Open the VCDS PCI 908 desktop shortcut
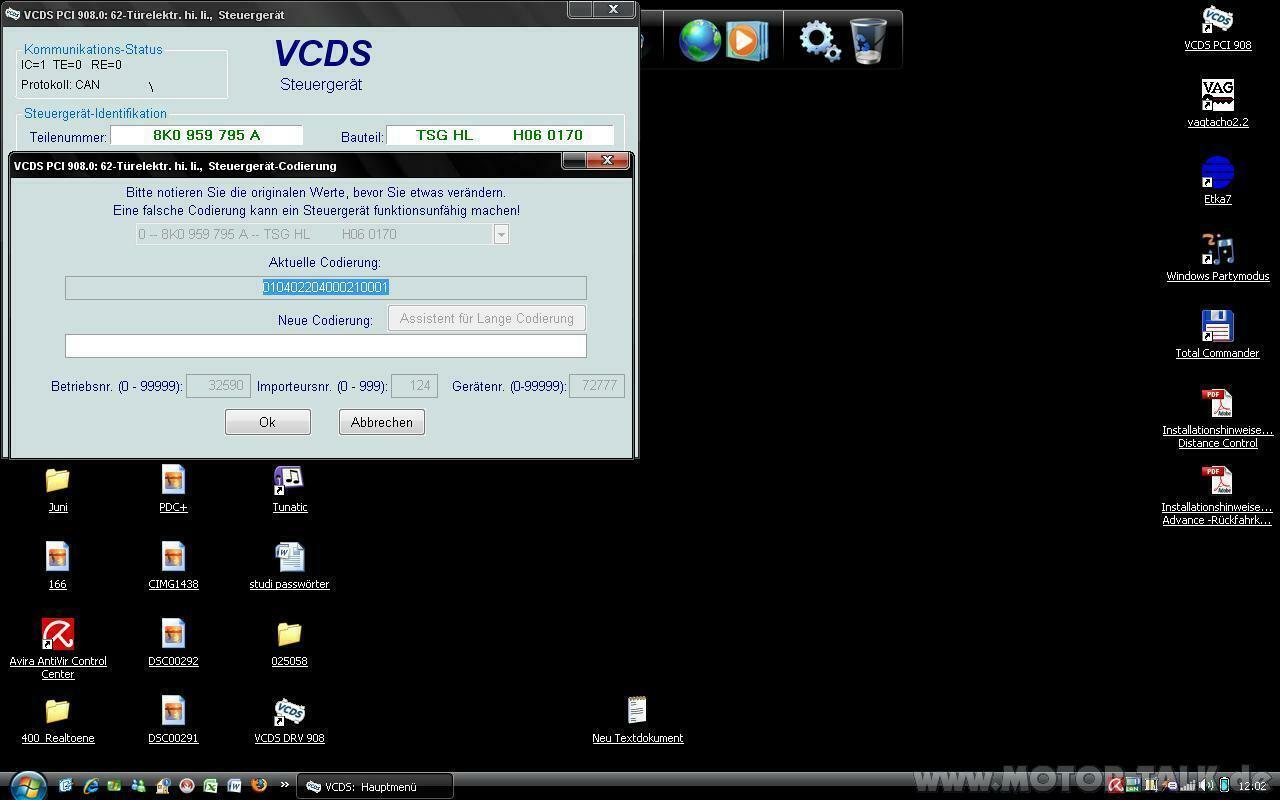 coord(1217,21)
